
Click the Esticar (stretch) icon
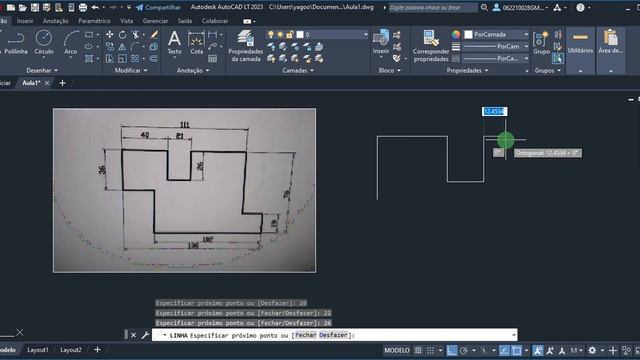click(110, 58)
